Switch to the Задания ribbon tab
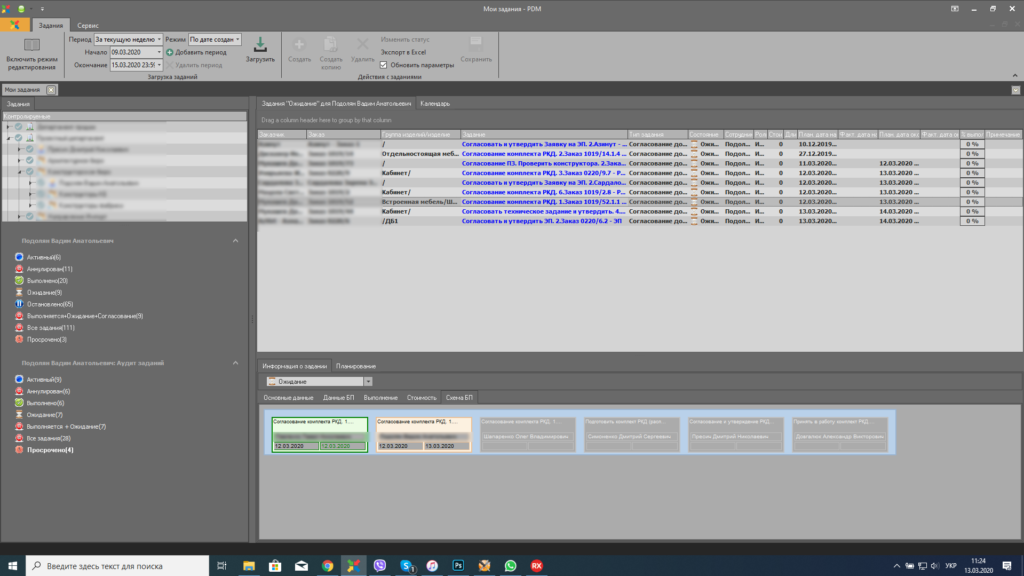This screenshot has height=576, width=1024. [50, 25]
